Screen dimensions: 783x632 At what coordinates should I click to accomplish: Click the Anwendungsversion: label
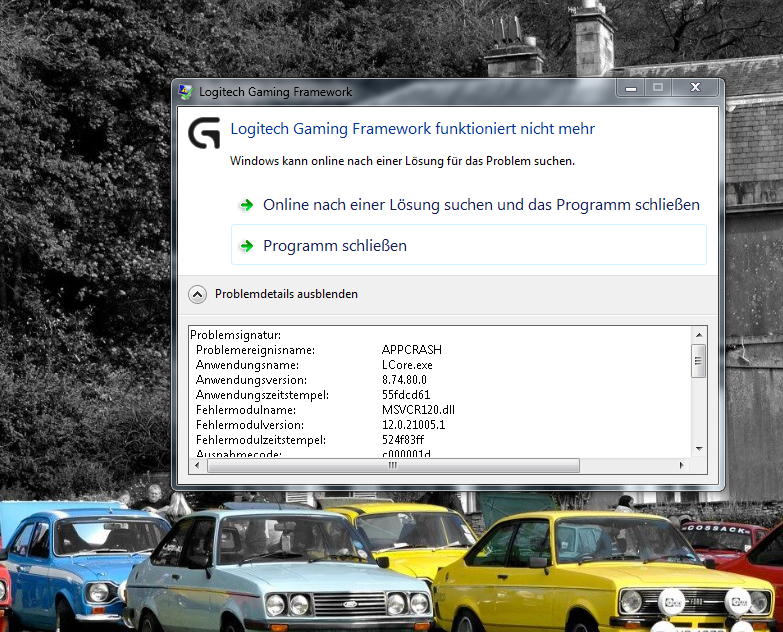(x=251, y=380)
